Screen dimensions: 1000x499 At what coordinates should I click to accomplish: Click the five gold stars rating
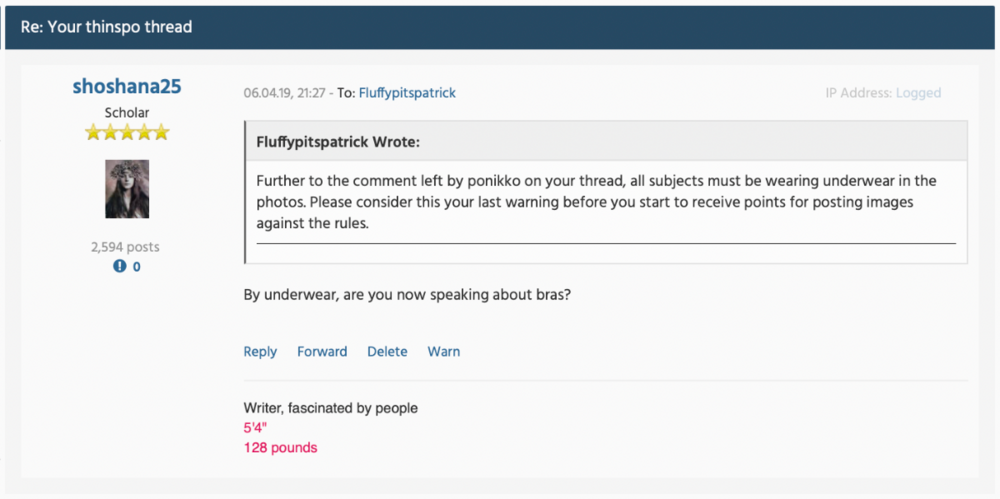[x=127, y=132]
